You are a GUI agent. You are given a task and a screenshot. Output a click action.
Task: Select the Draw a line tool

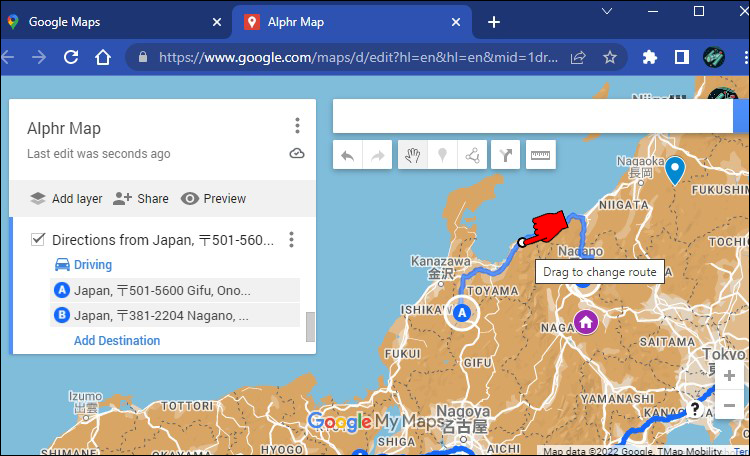click(x=471, y=155)
